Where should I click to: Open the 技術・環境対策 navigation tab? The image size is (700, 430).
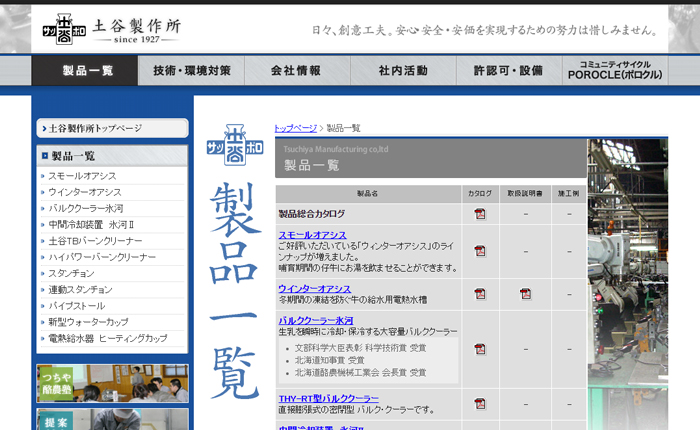[192, 71]
